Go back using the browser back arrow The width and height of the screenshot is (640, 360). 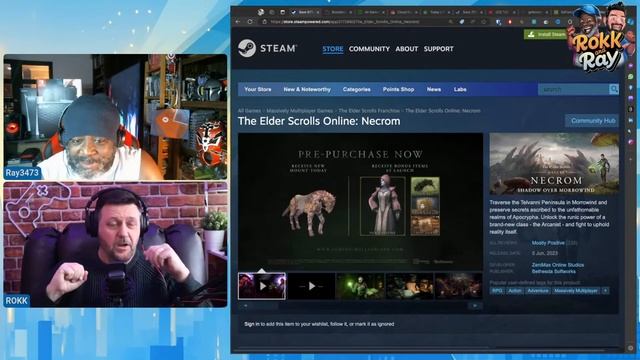point(238,22)
